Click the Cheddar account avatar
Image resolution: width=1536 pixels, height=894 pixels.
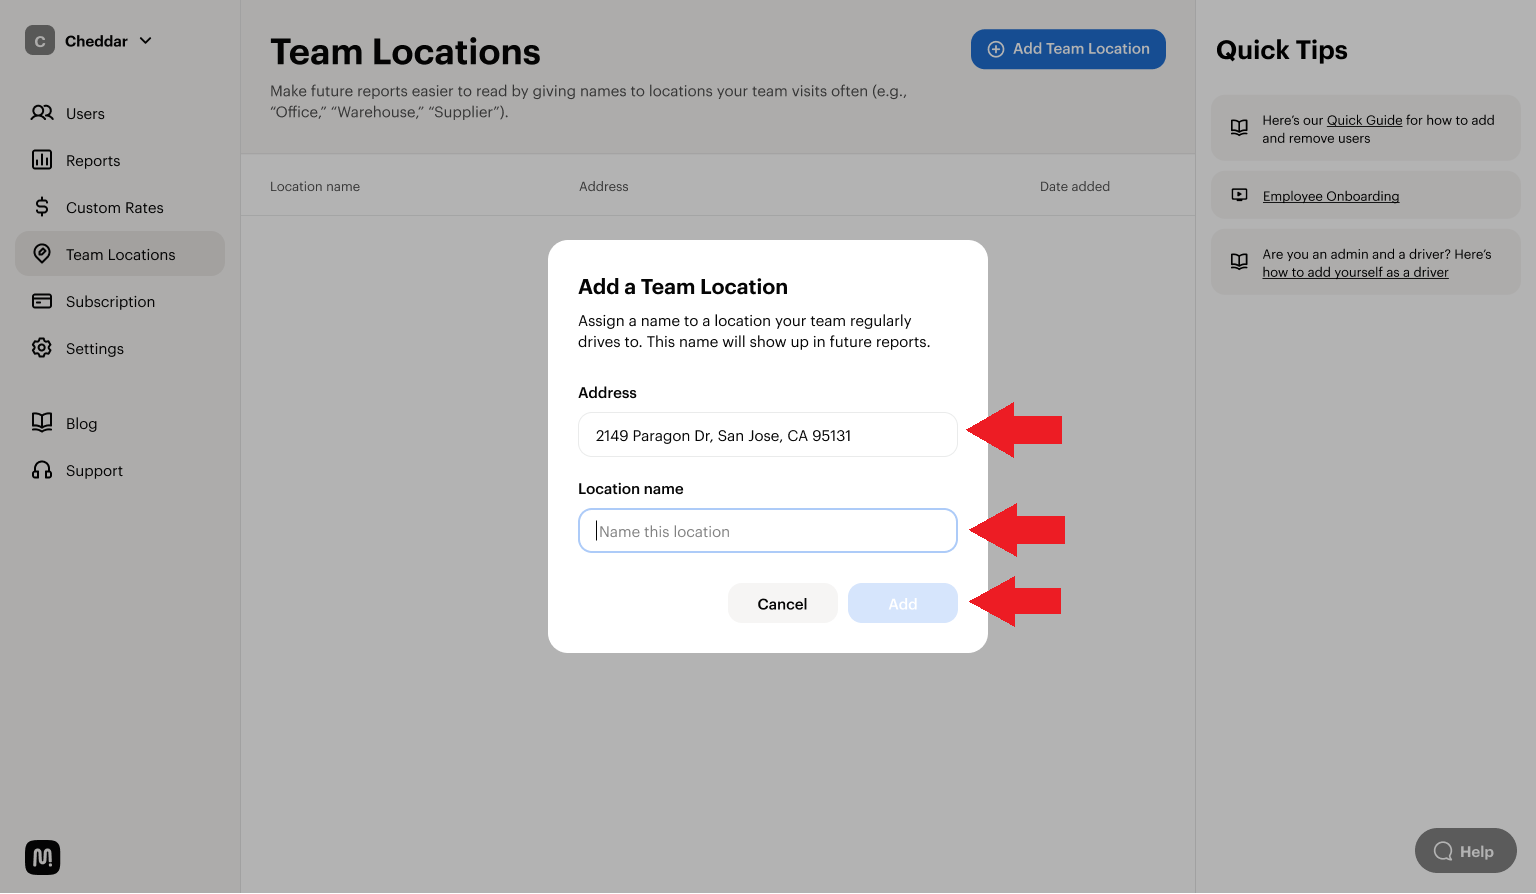[x=40, y=40]
